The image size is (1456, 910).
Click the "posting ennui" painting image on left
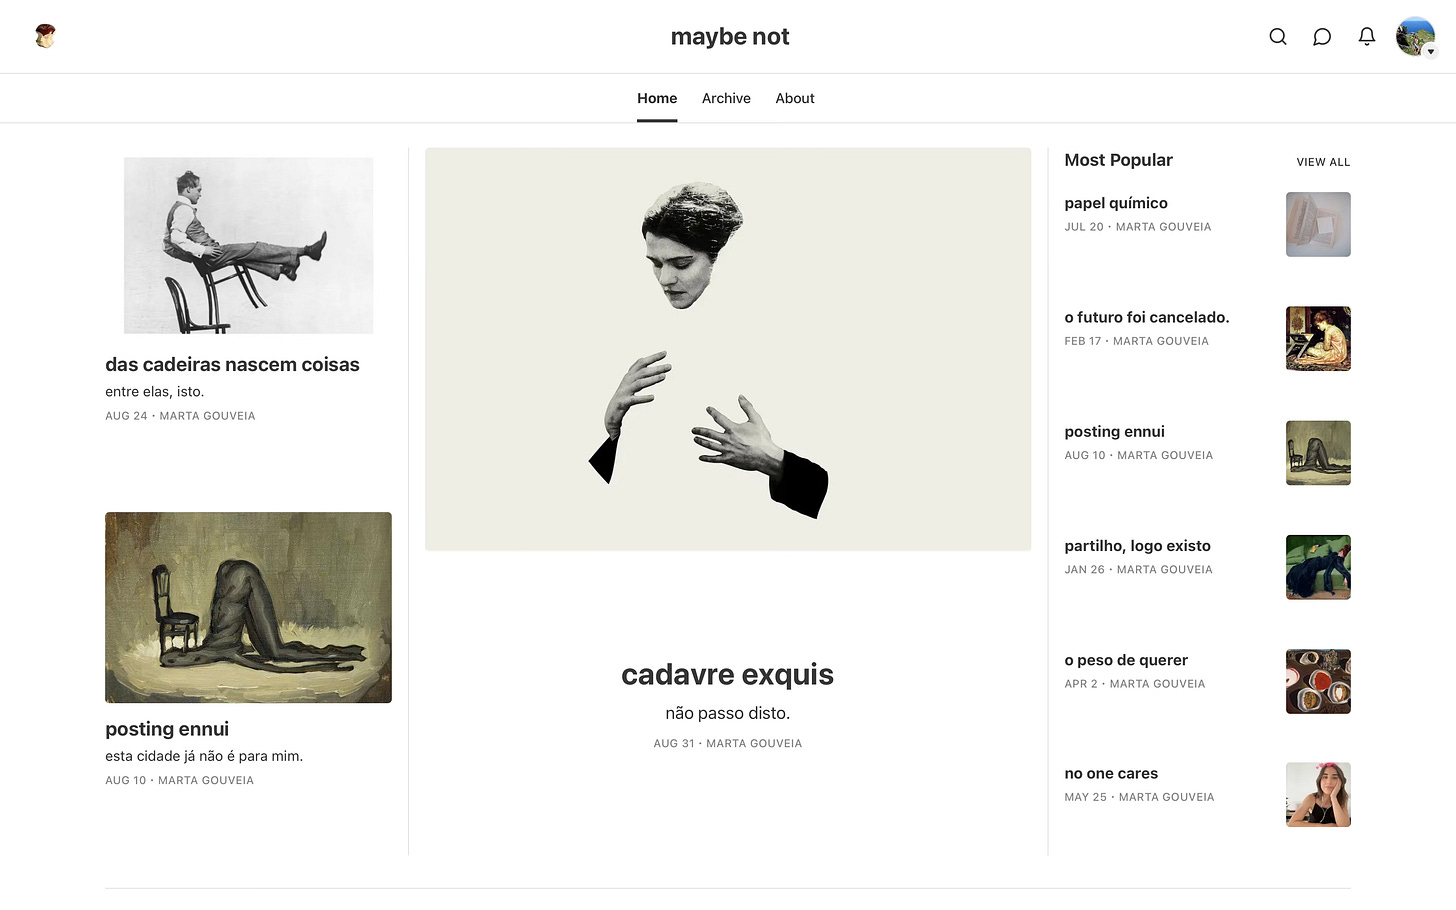pos(248,607)
